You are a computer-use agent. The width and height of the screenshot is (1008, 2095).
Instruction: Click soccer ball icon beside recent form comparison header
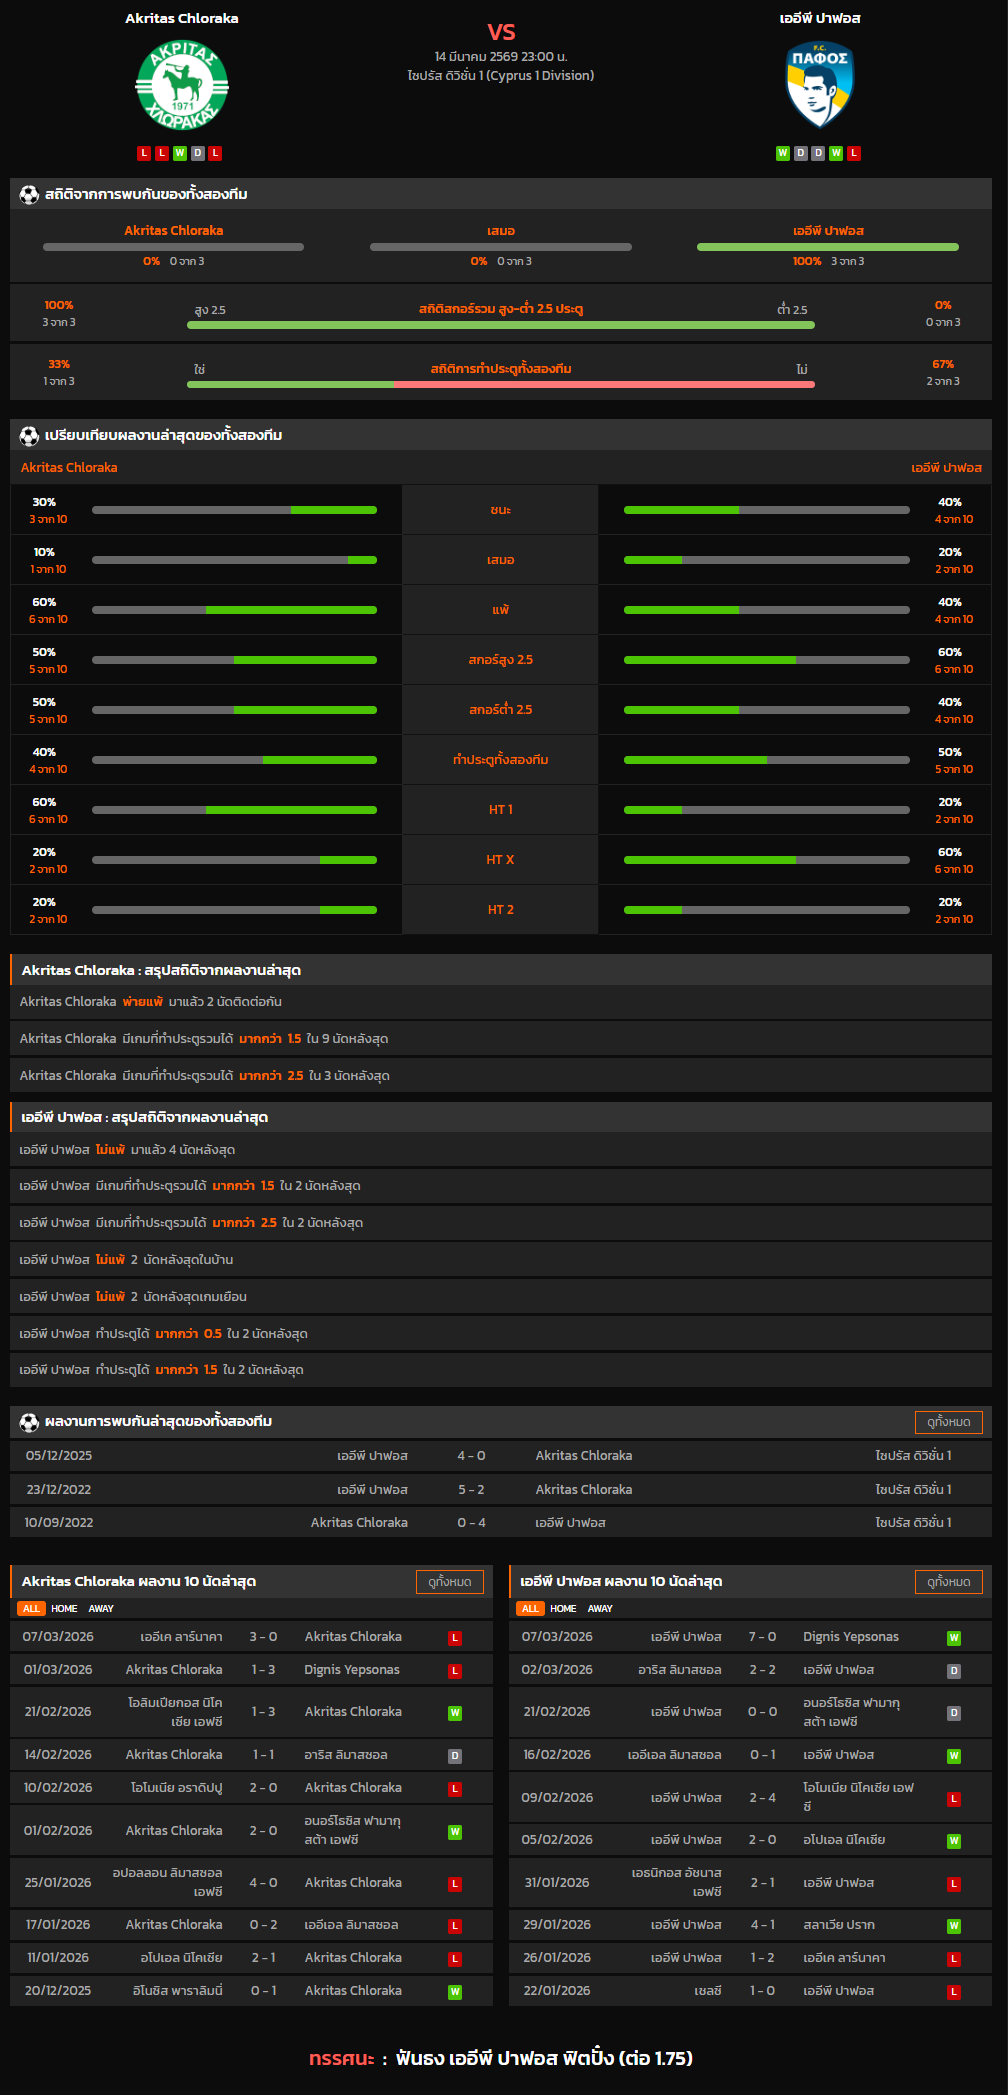(x=29, y=436)
